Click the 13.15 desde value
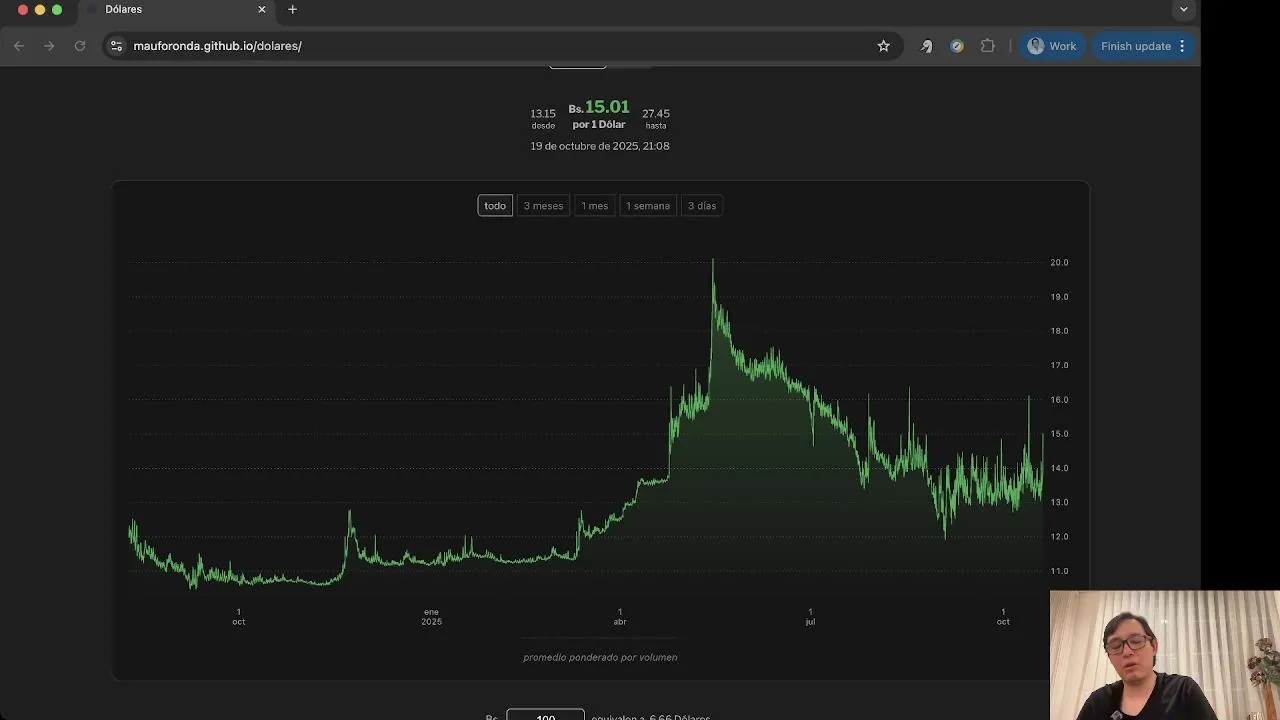 (x=543, y=114)
